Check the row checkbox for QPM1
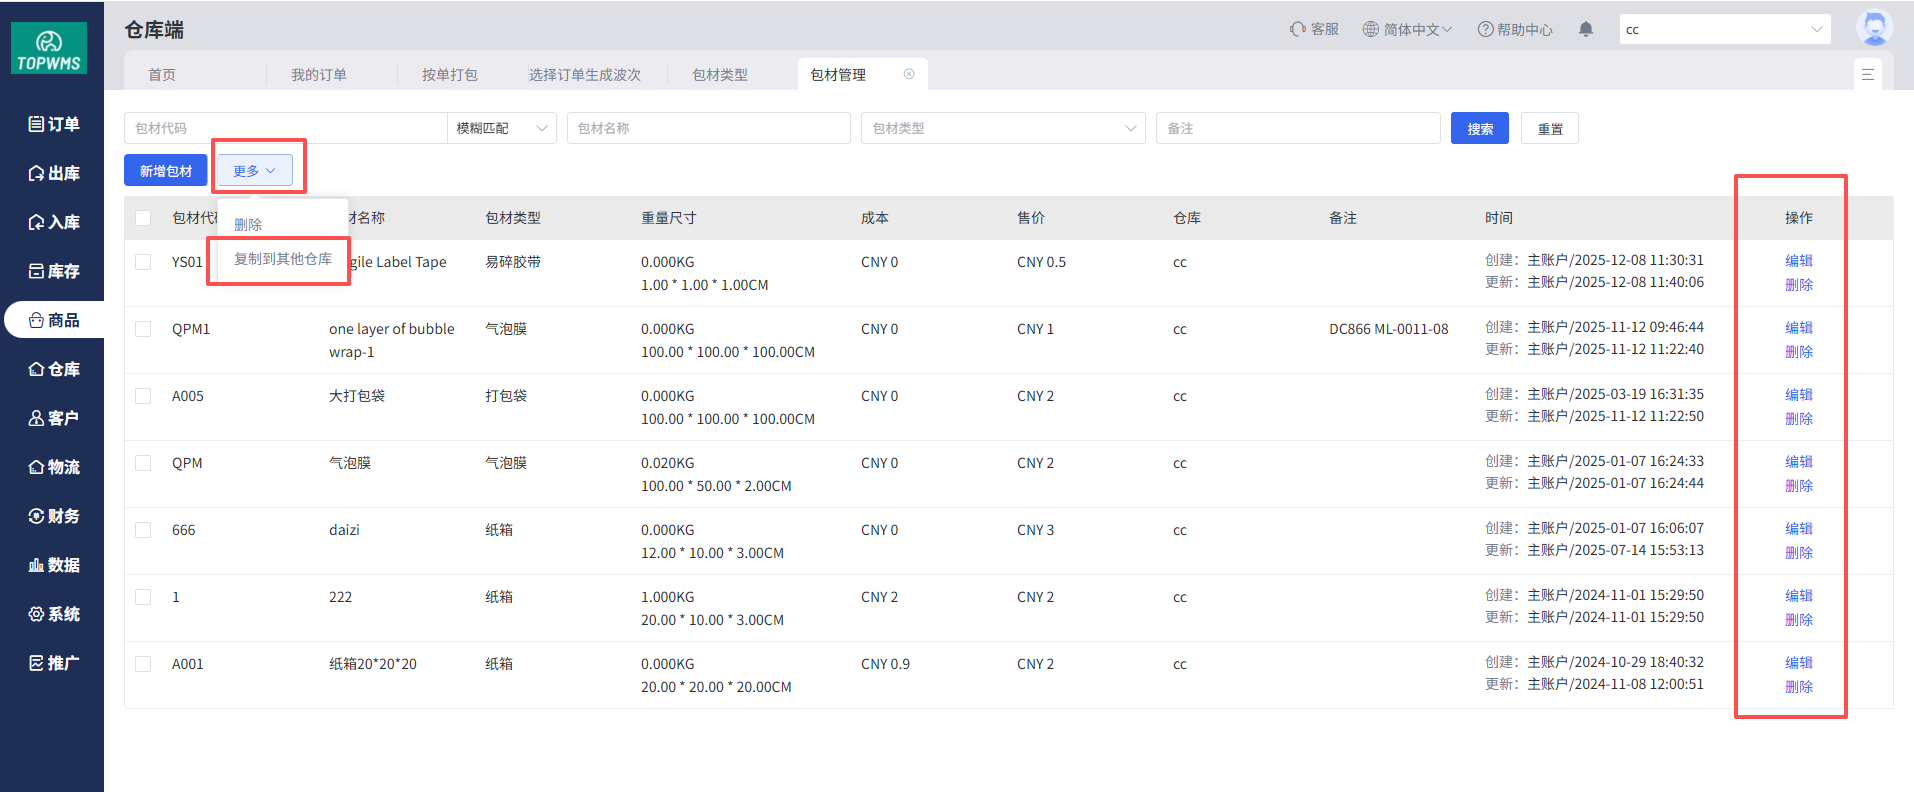Screen dimensions: 1914x792 tap(143, 329)
